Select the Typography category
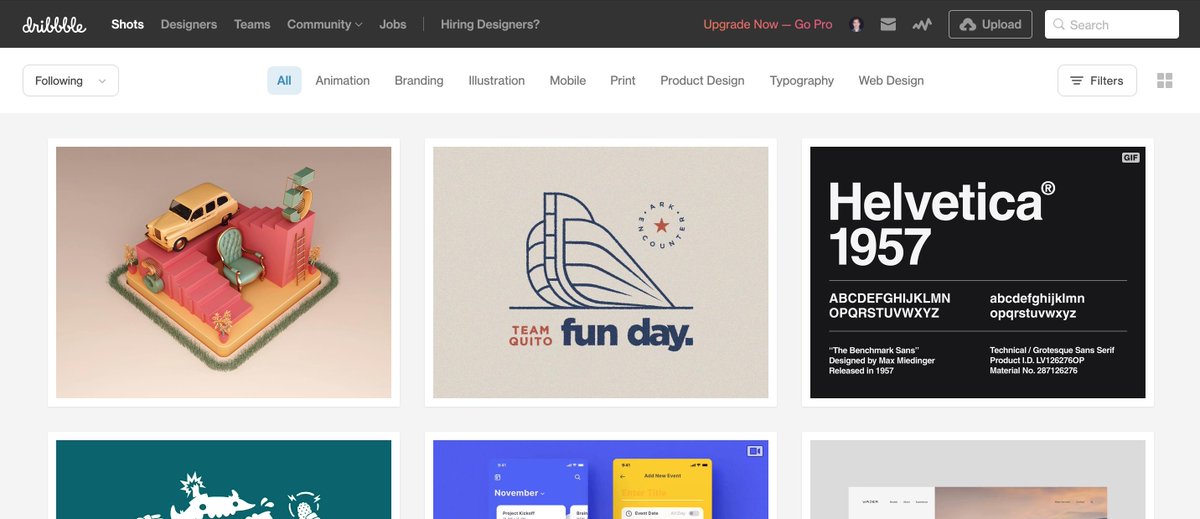 (802, 81)
